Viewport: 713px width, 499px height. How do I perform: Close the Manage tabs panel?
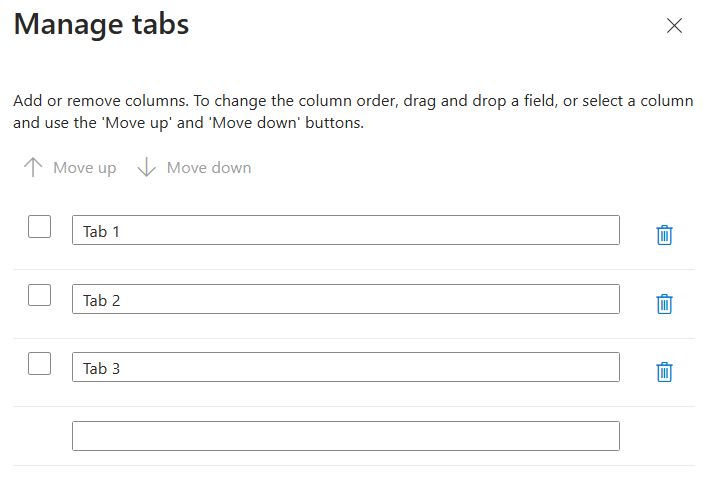point(674,26)
